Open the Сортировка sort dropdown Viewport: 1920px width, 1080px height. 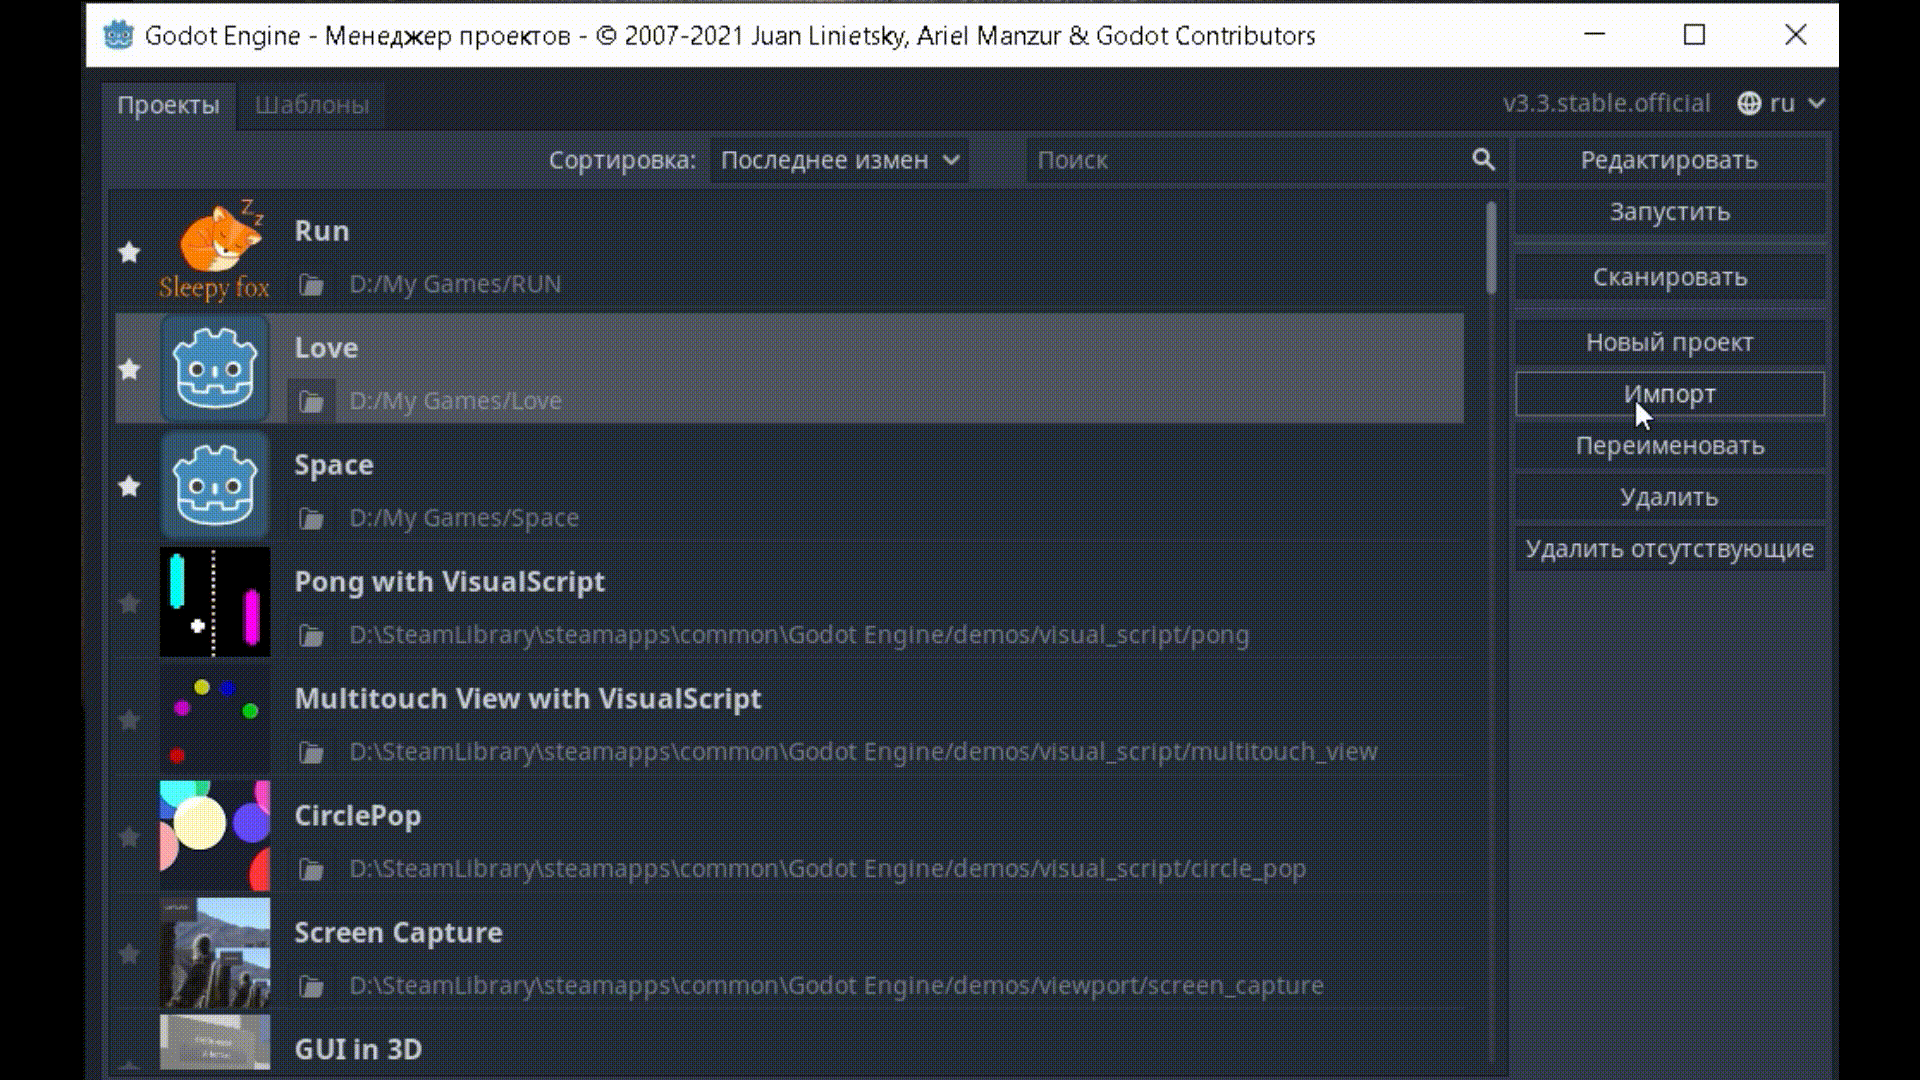pyautogui.click(x=839, y=160)
